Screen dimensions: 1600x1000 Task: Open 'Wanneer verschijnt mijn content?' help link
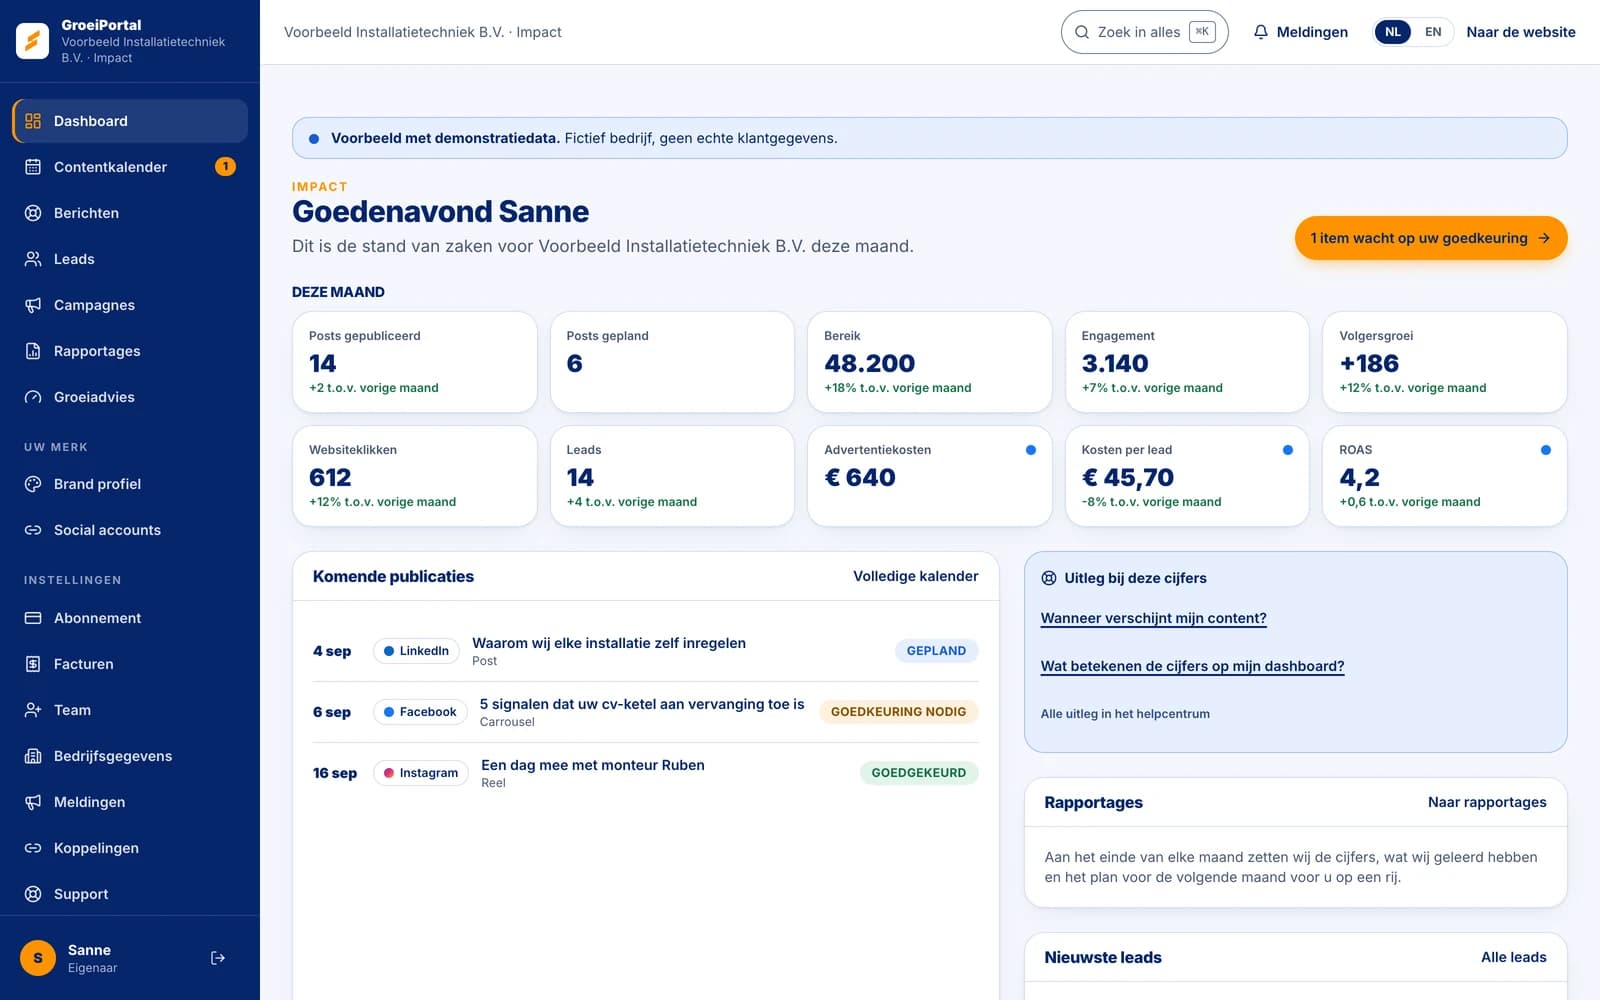[1153, 618]
